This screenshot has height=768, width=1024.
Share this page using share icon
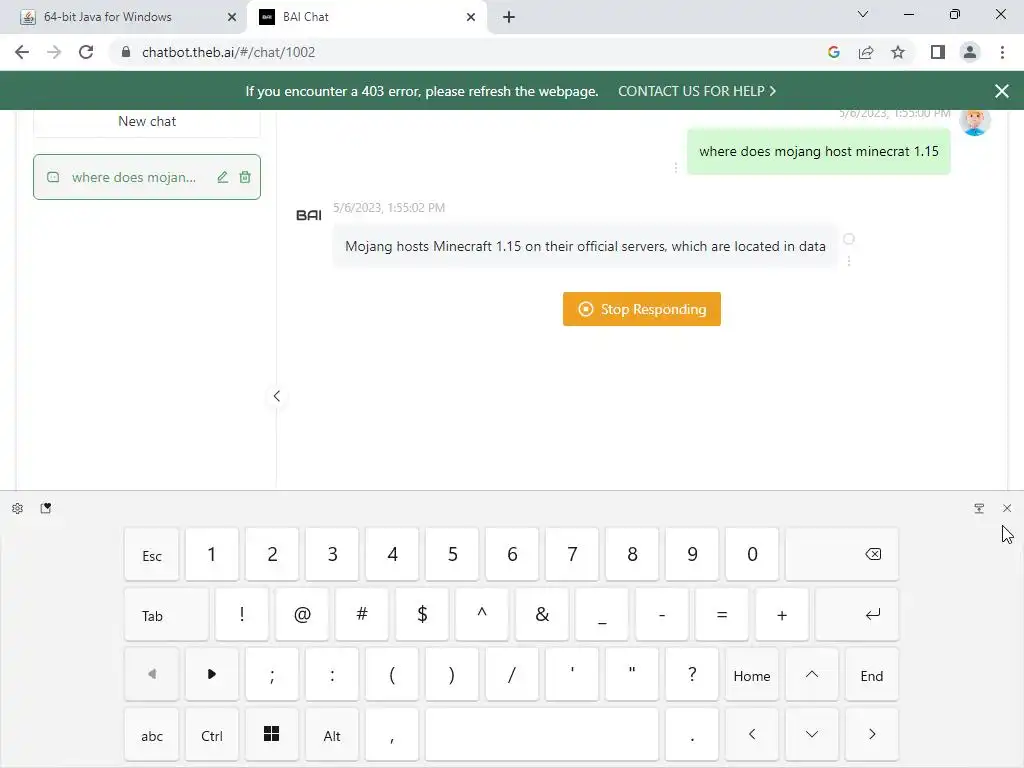(x=866, y=52)
